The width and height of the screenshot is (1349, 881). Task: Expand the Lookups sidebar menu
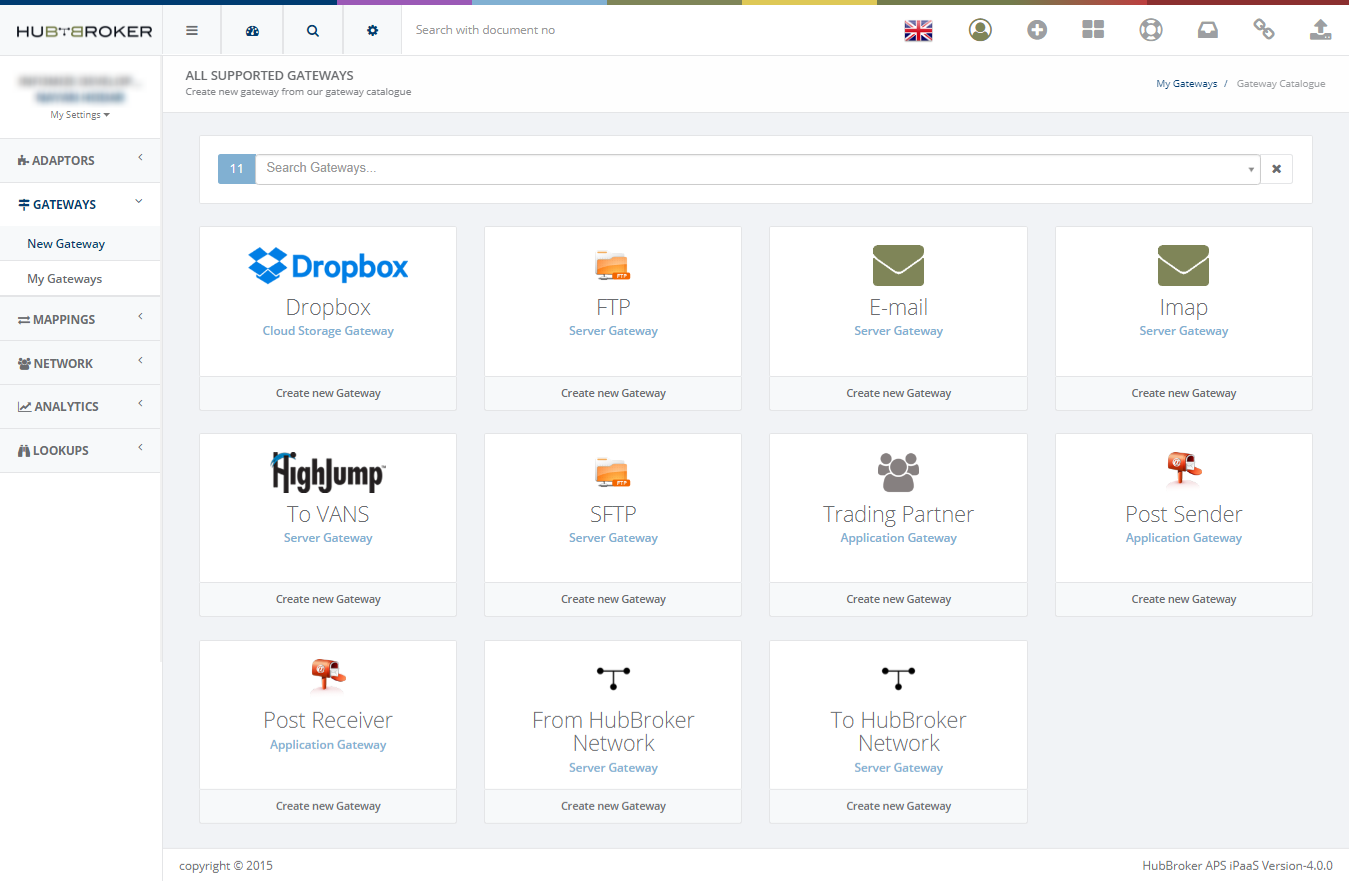(80, 450)
